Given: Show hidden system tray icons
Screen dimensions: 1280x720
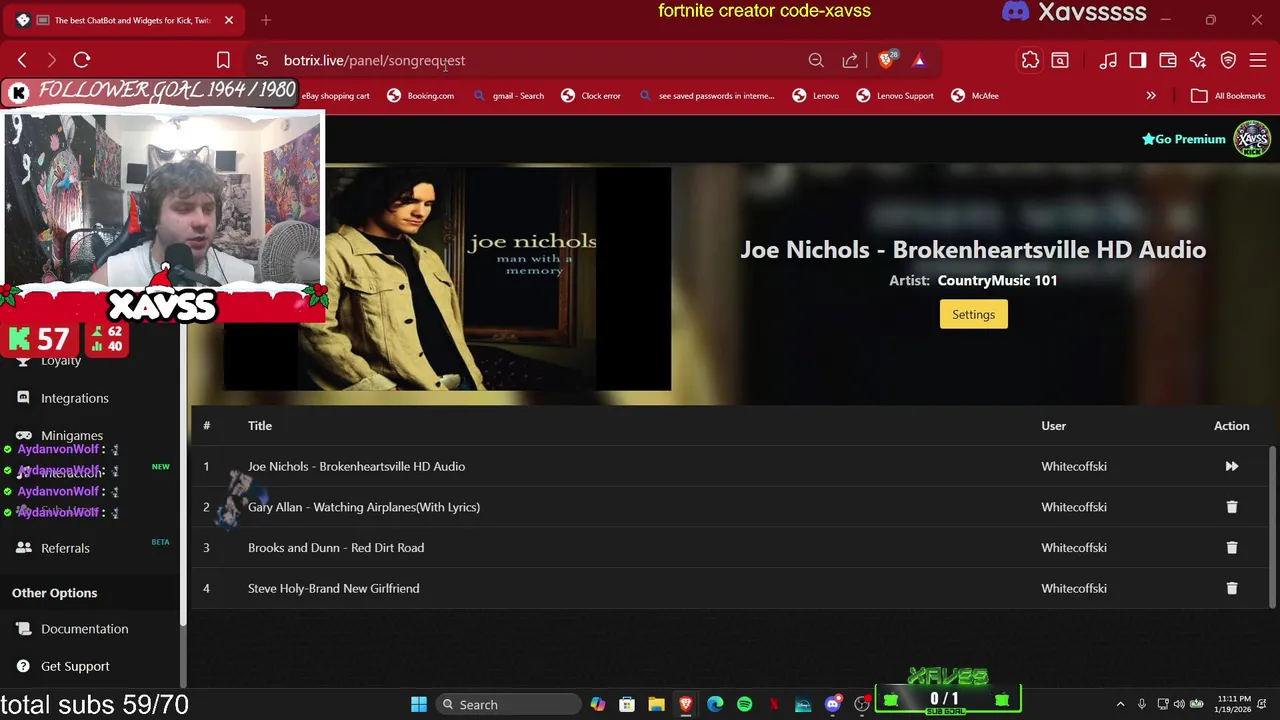Looking at the screenshot, I should tap(1120, 704).
